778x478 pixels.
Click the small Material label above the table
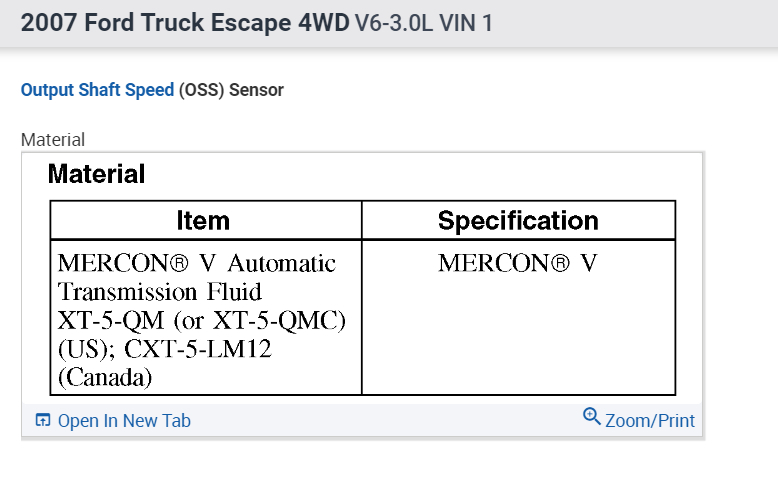(x=53, y=140)
